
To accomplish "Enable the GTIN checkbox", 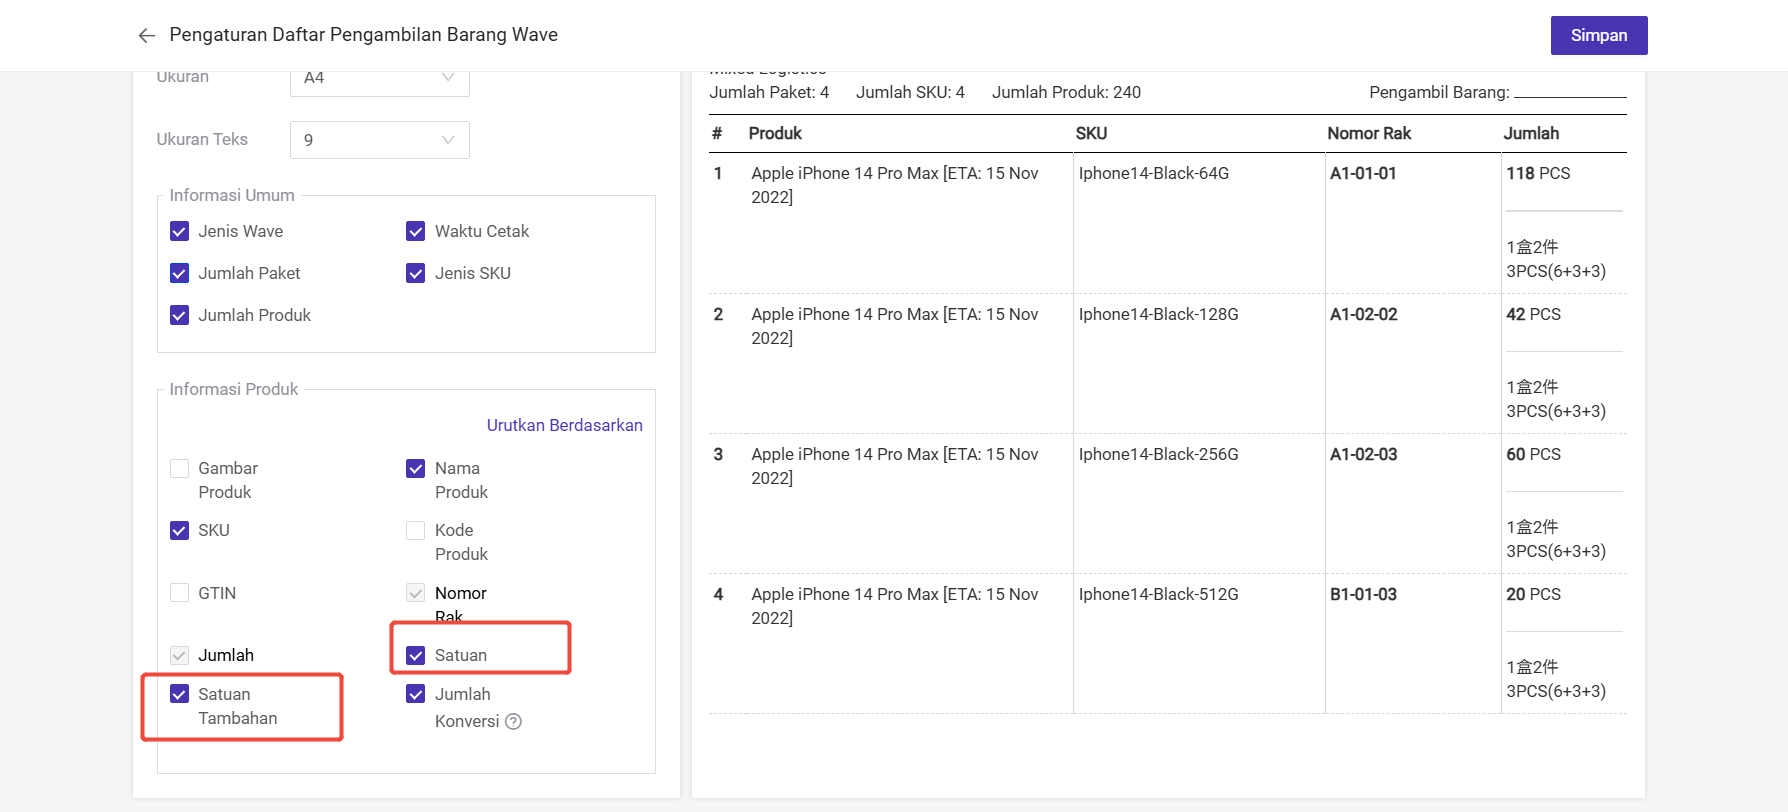I will click(180, 593).
